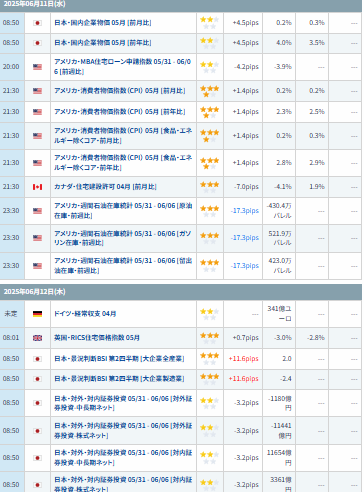This screenshot has height=492, width=364.
Task: Click Germany flag beside 経常収支 04月 row
Action: (x=37, y=314)
